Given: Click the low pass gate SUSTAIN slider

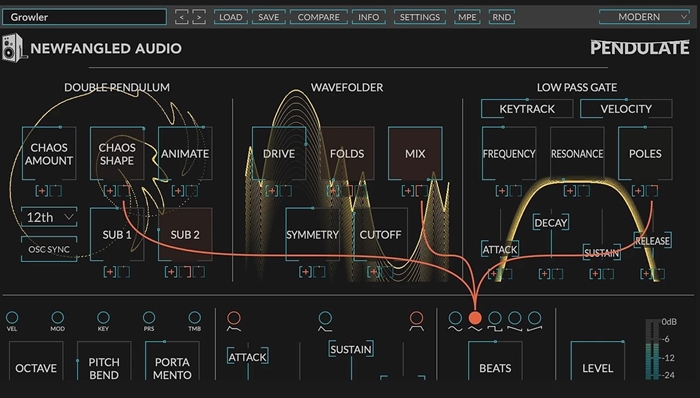Looking at the screenshot, I should point(602,253).
